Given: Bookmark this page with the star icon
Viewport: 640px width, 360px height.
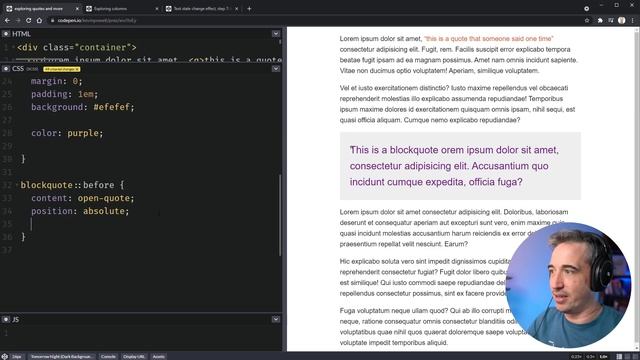Looking at the screenshot, I should point(587,20).
